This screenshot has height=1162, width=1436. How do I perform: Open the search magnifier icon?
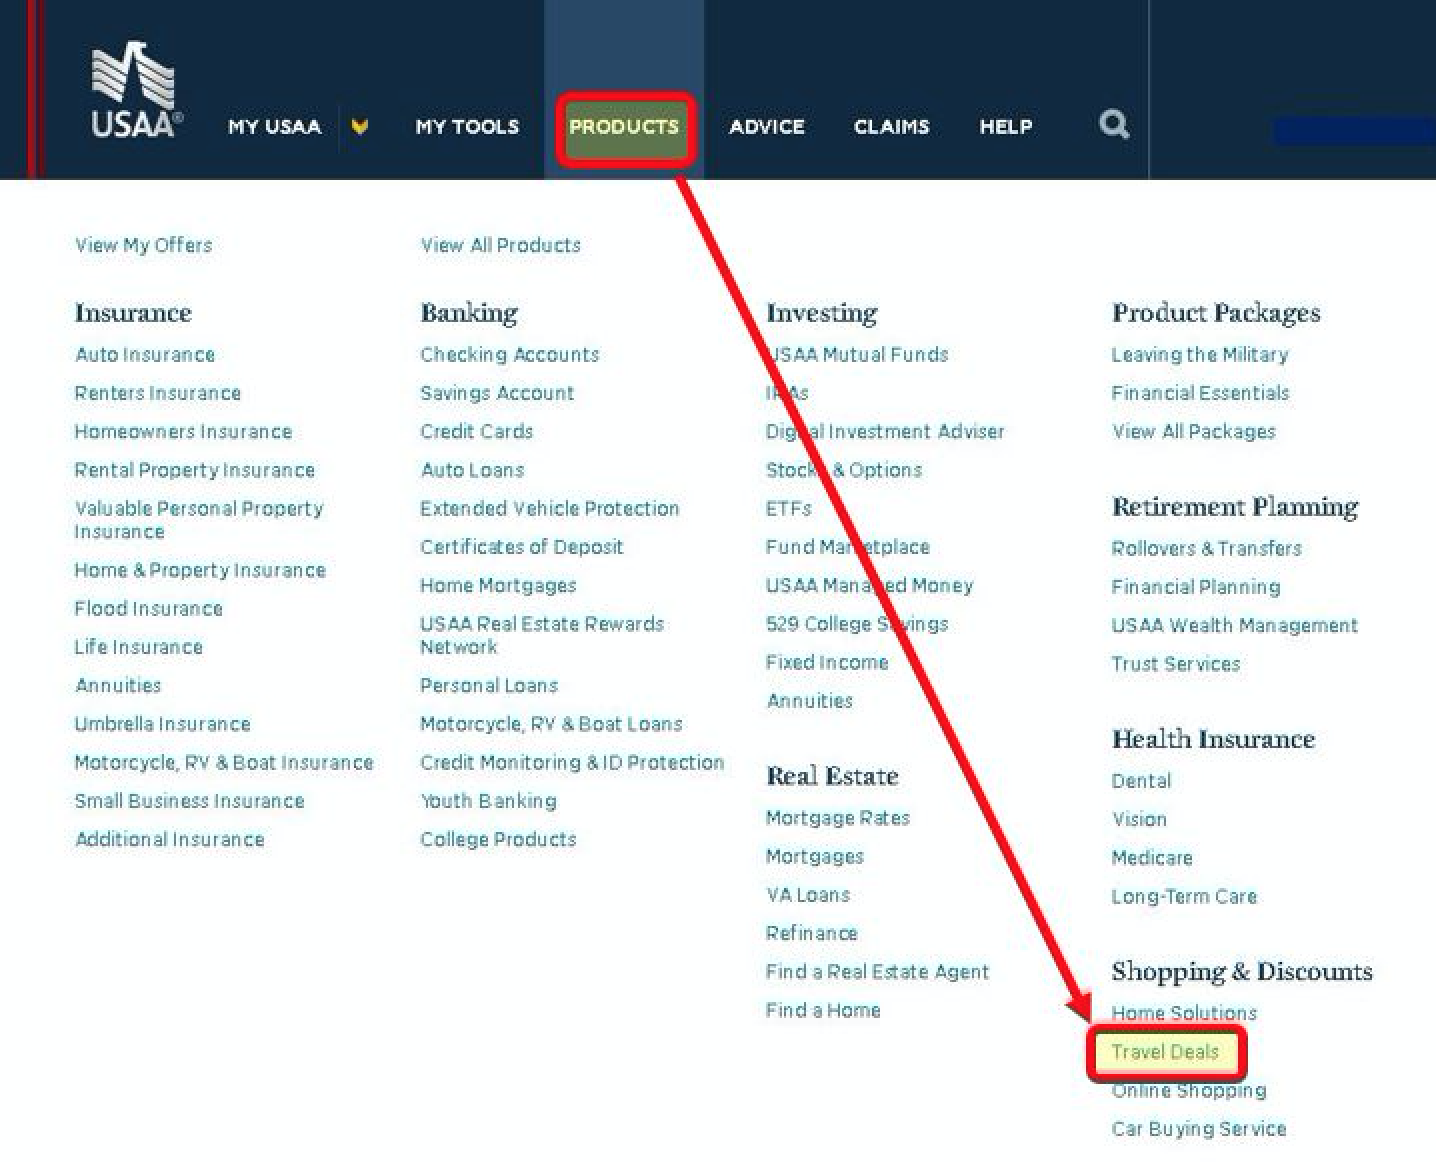pyautogui.click(x=1114, y=125)
